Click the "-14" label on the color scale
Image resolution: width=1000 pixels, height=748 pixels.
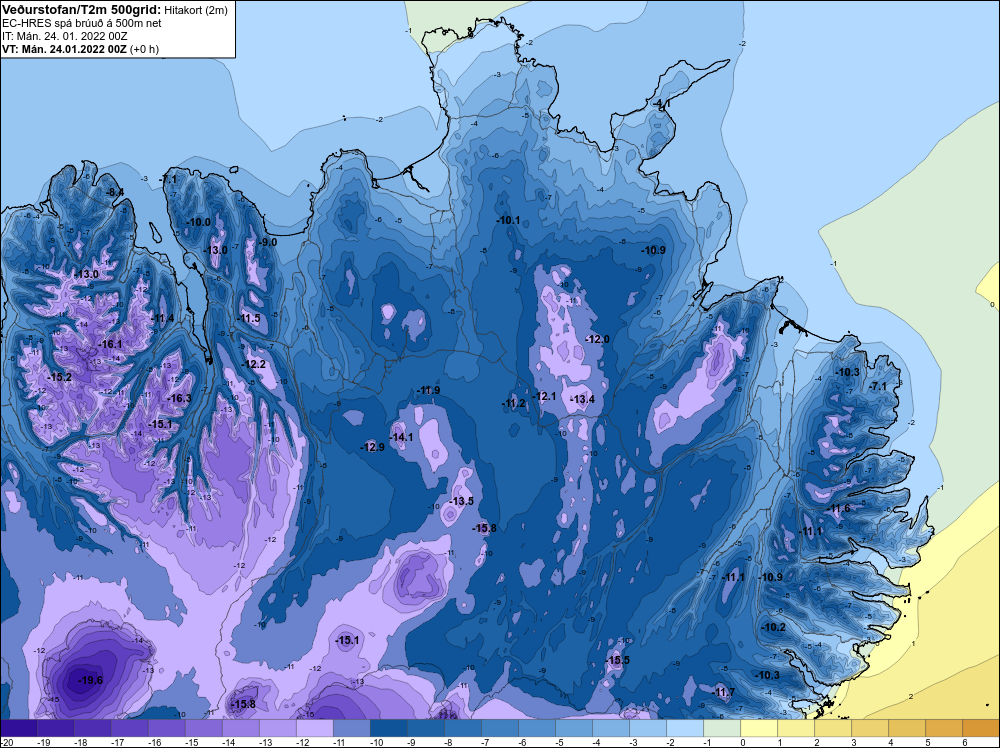click(228, 742)
